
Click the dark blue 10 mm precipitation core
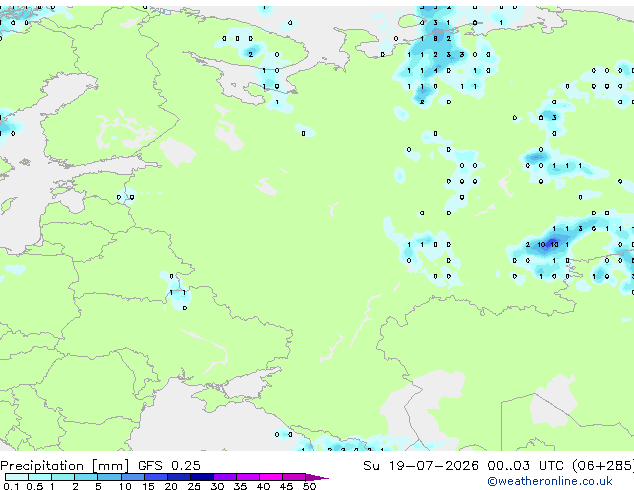(x=549, y=244)
